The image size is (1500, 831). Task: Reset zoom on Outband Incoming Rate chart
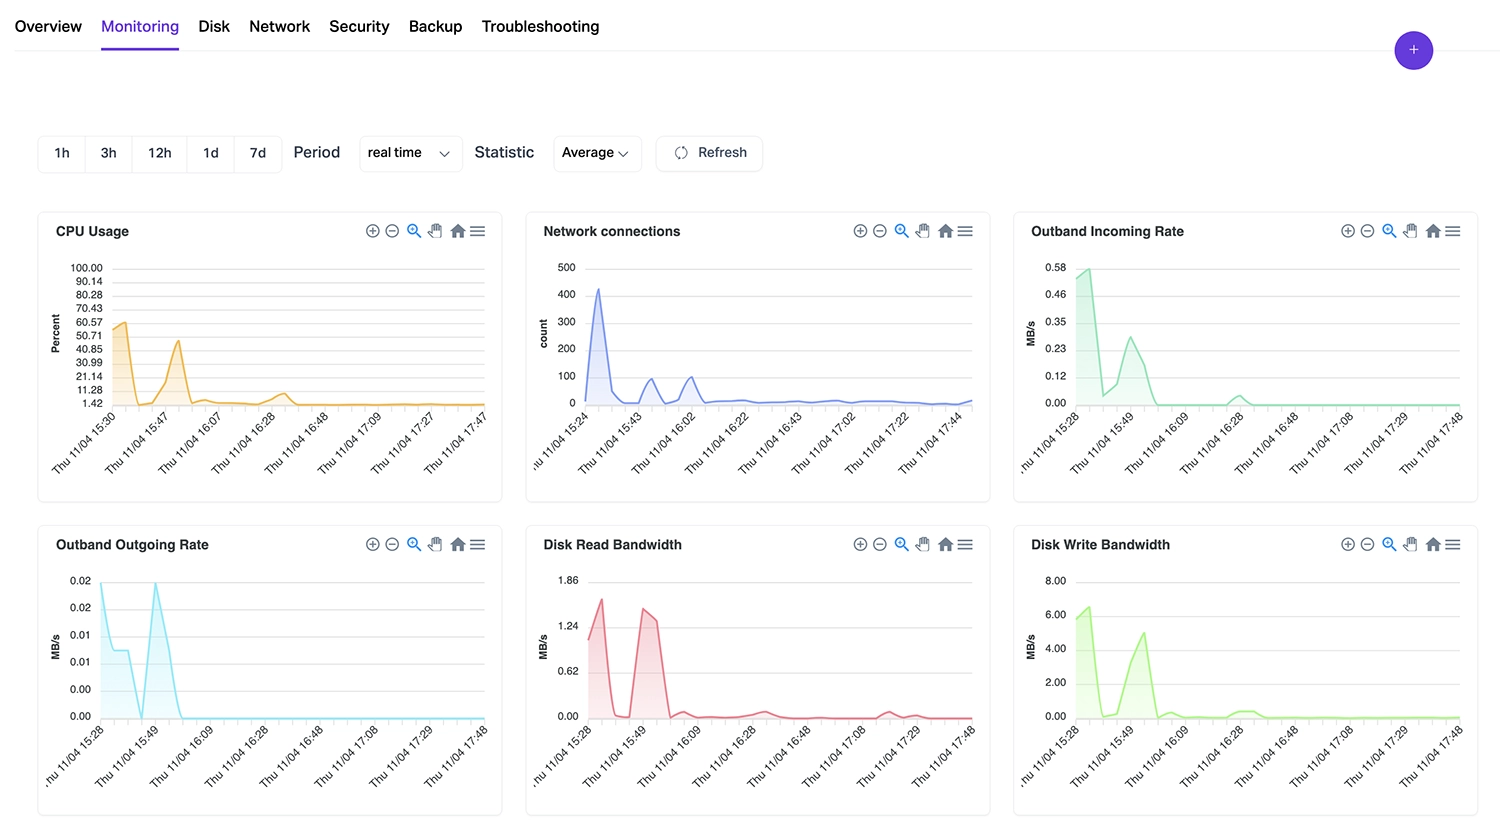pyautogui.click(x=1433, y=231)
